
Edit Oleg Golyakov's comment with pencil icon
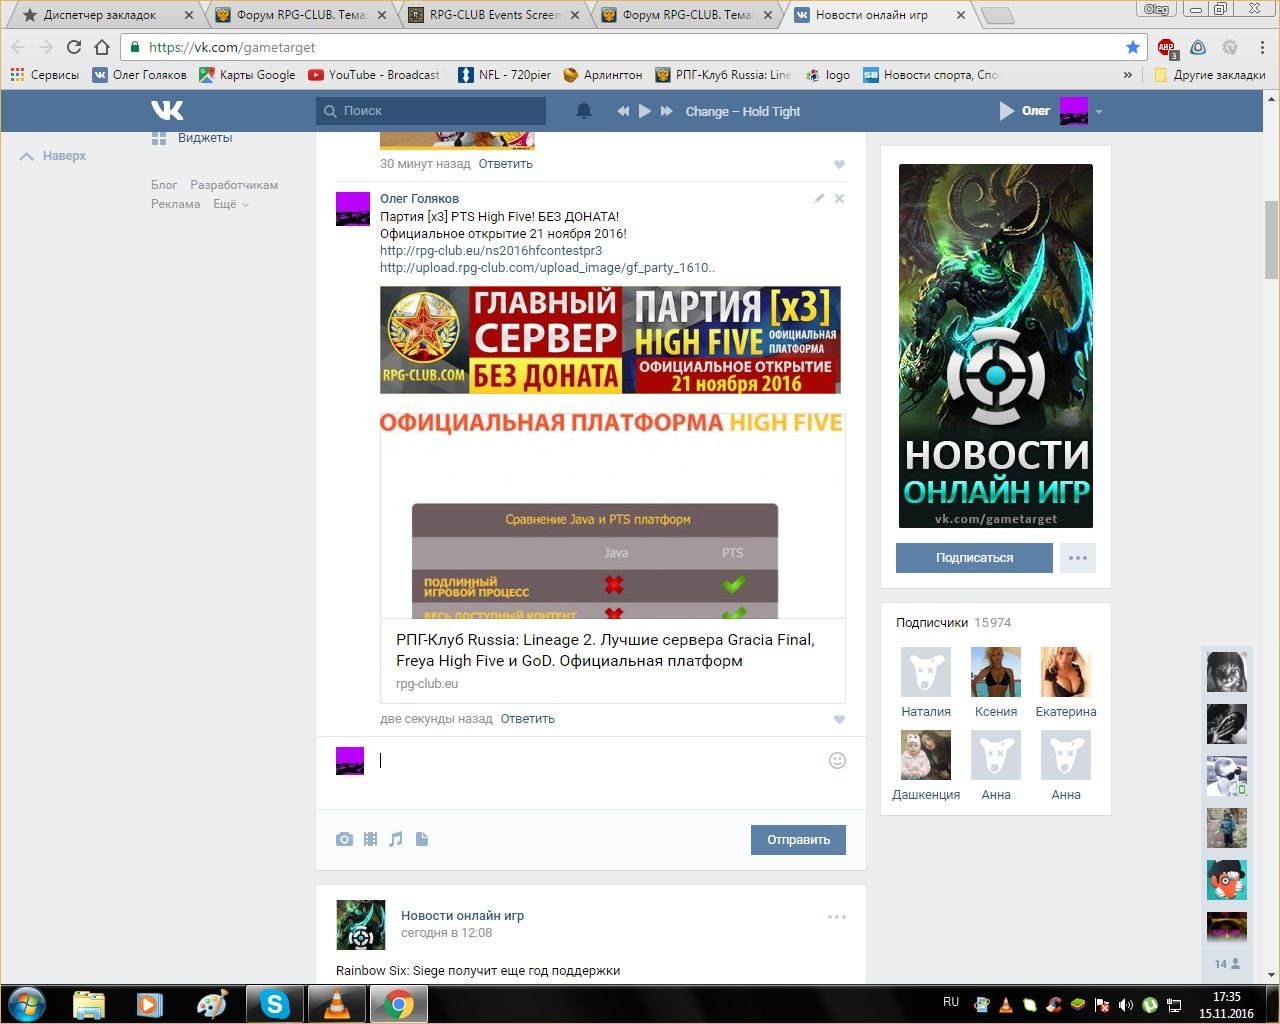[819, 198]
